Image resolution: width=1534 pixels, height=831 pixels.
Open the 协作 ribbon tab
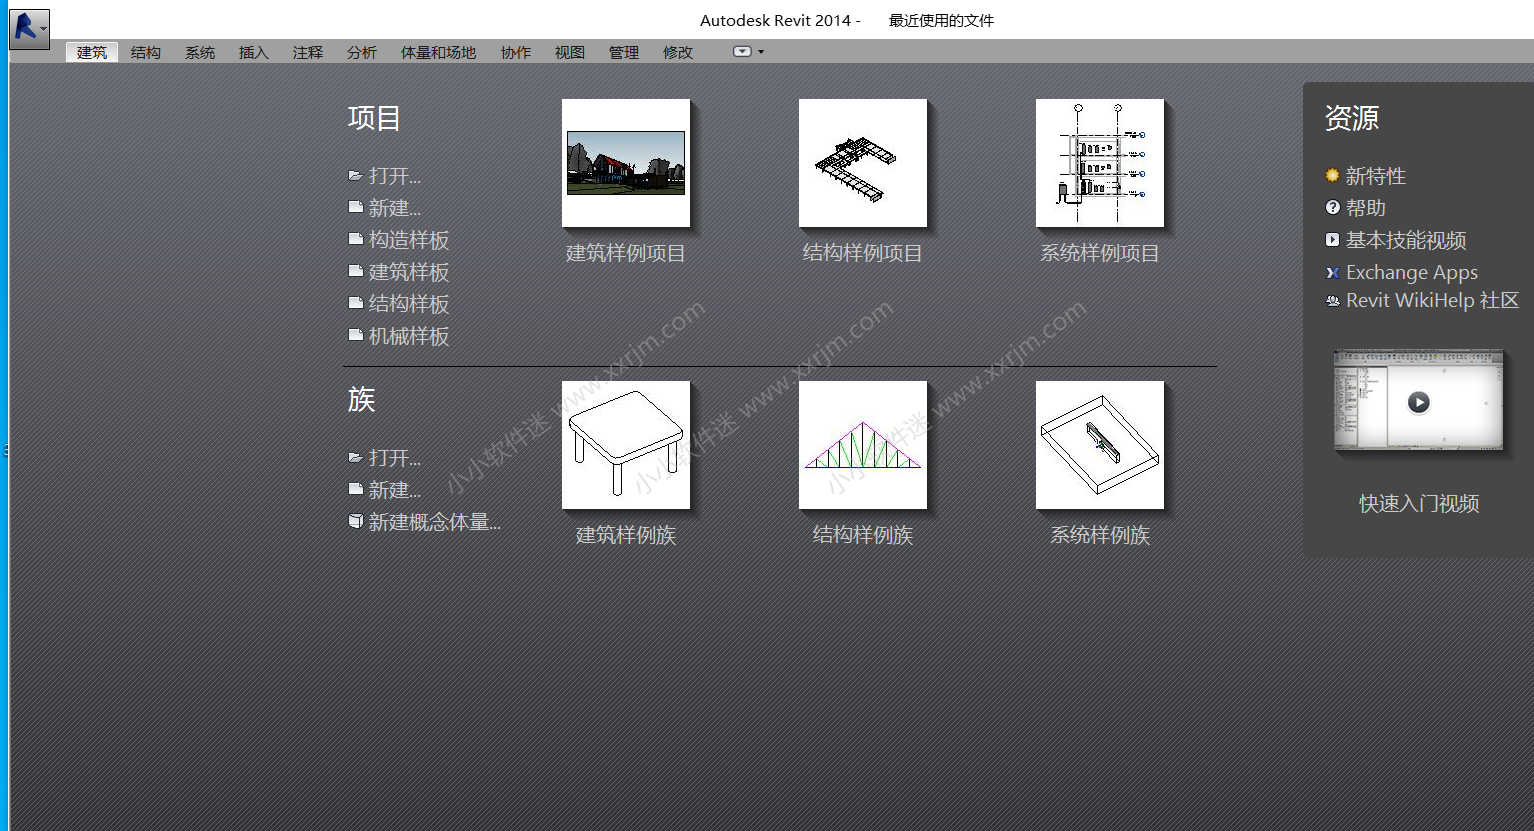tap(516, 52)
